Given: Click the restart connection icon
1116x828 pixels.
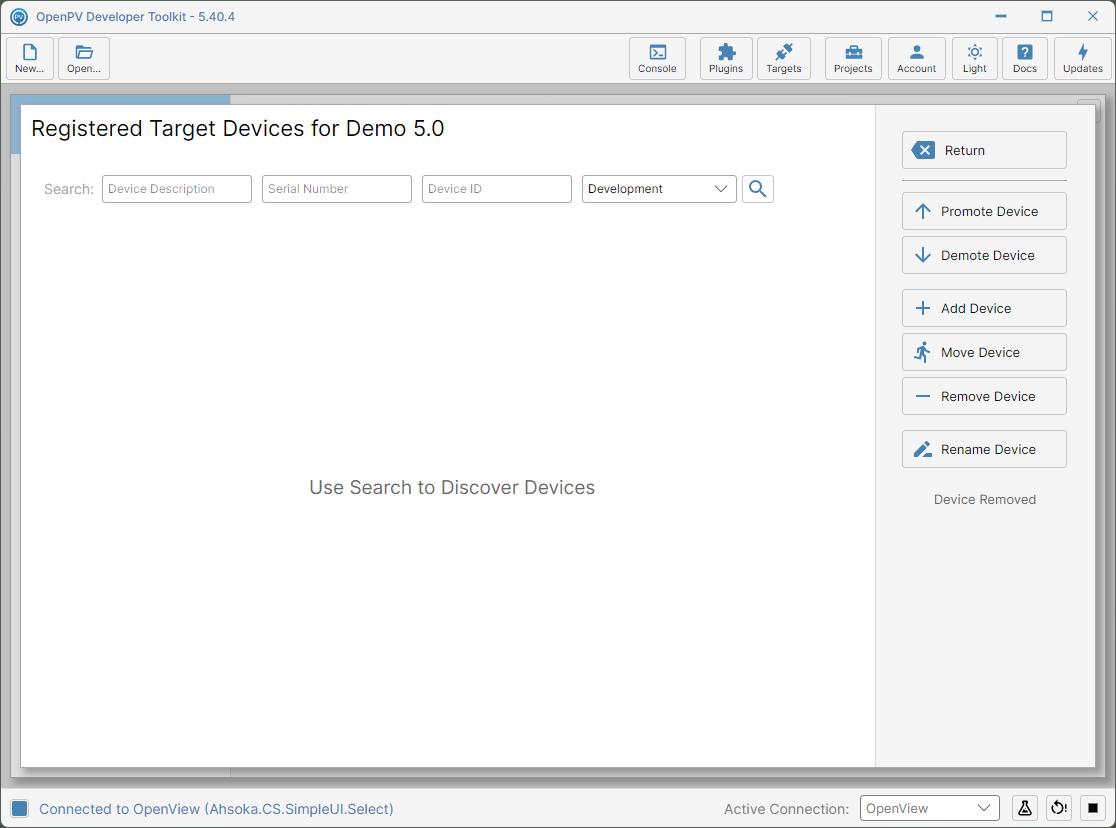Looking at the screenshot, I should coord(1058,808).
